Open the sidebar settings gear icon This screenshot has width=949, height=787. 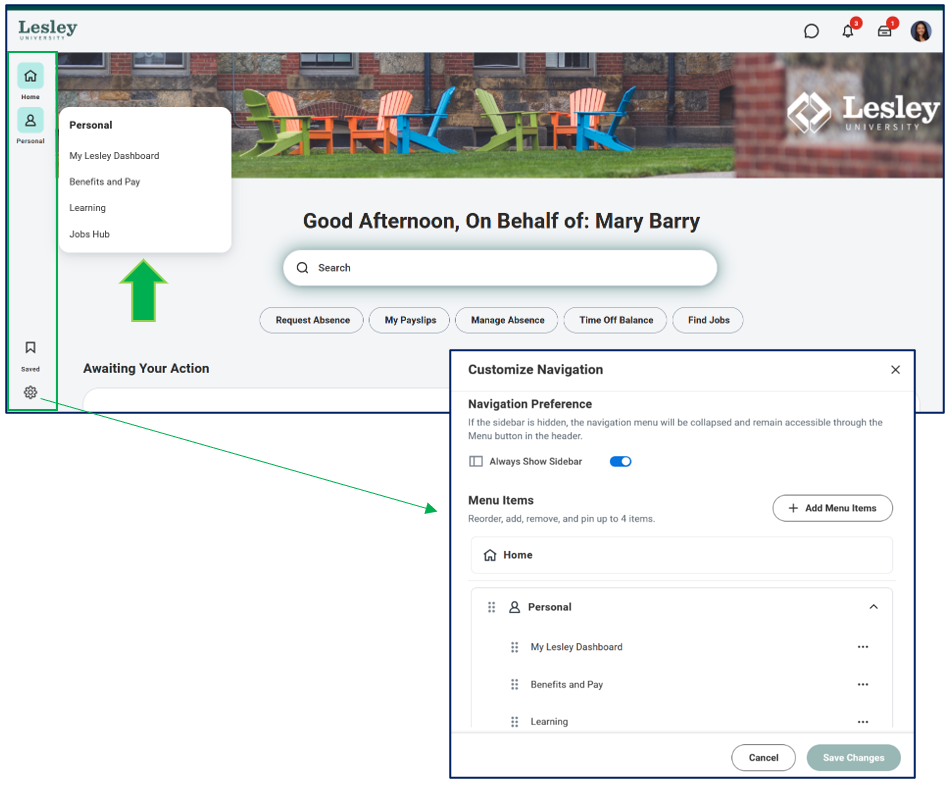pos(30,392)
